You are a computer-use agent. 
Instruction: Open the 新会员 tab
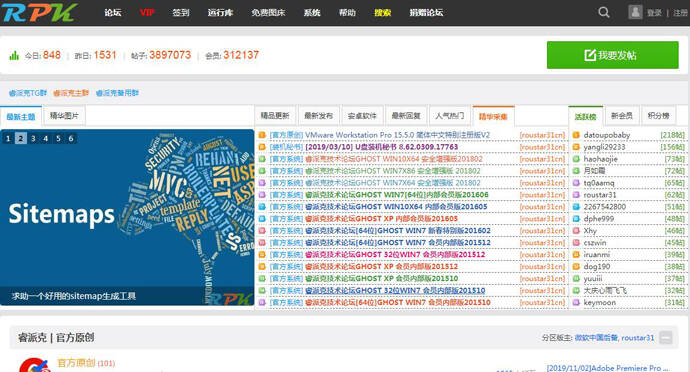pyautogui.click(x=622, y=115)
